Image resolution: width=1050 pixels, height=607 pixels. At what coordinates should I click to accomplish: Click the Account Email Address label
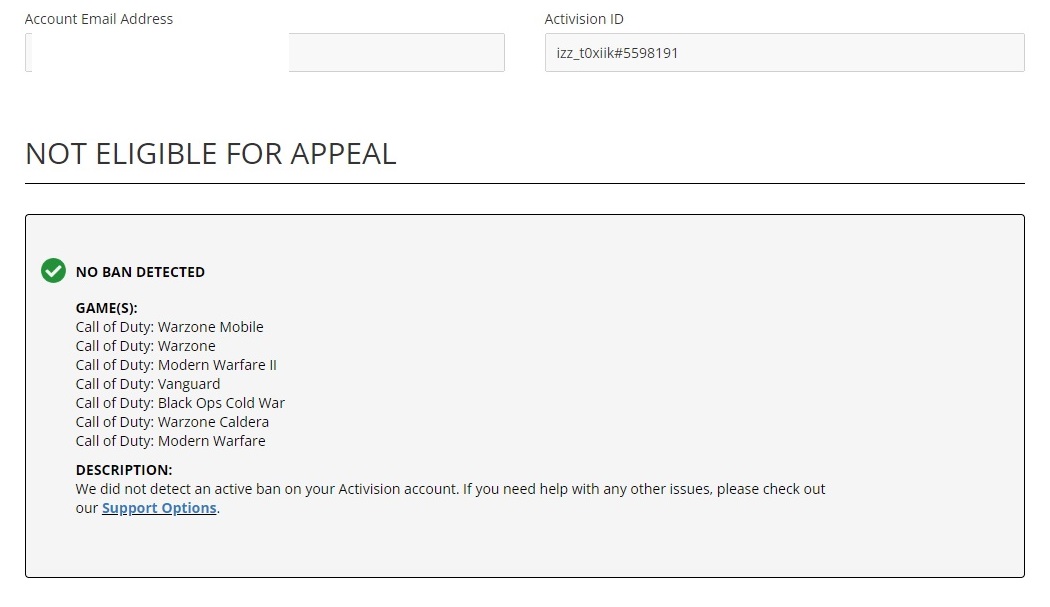pos(98,19)
